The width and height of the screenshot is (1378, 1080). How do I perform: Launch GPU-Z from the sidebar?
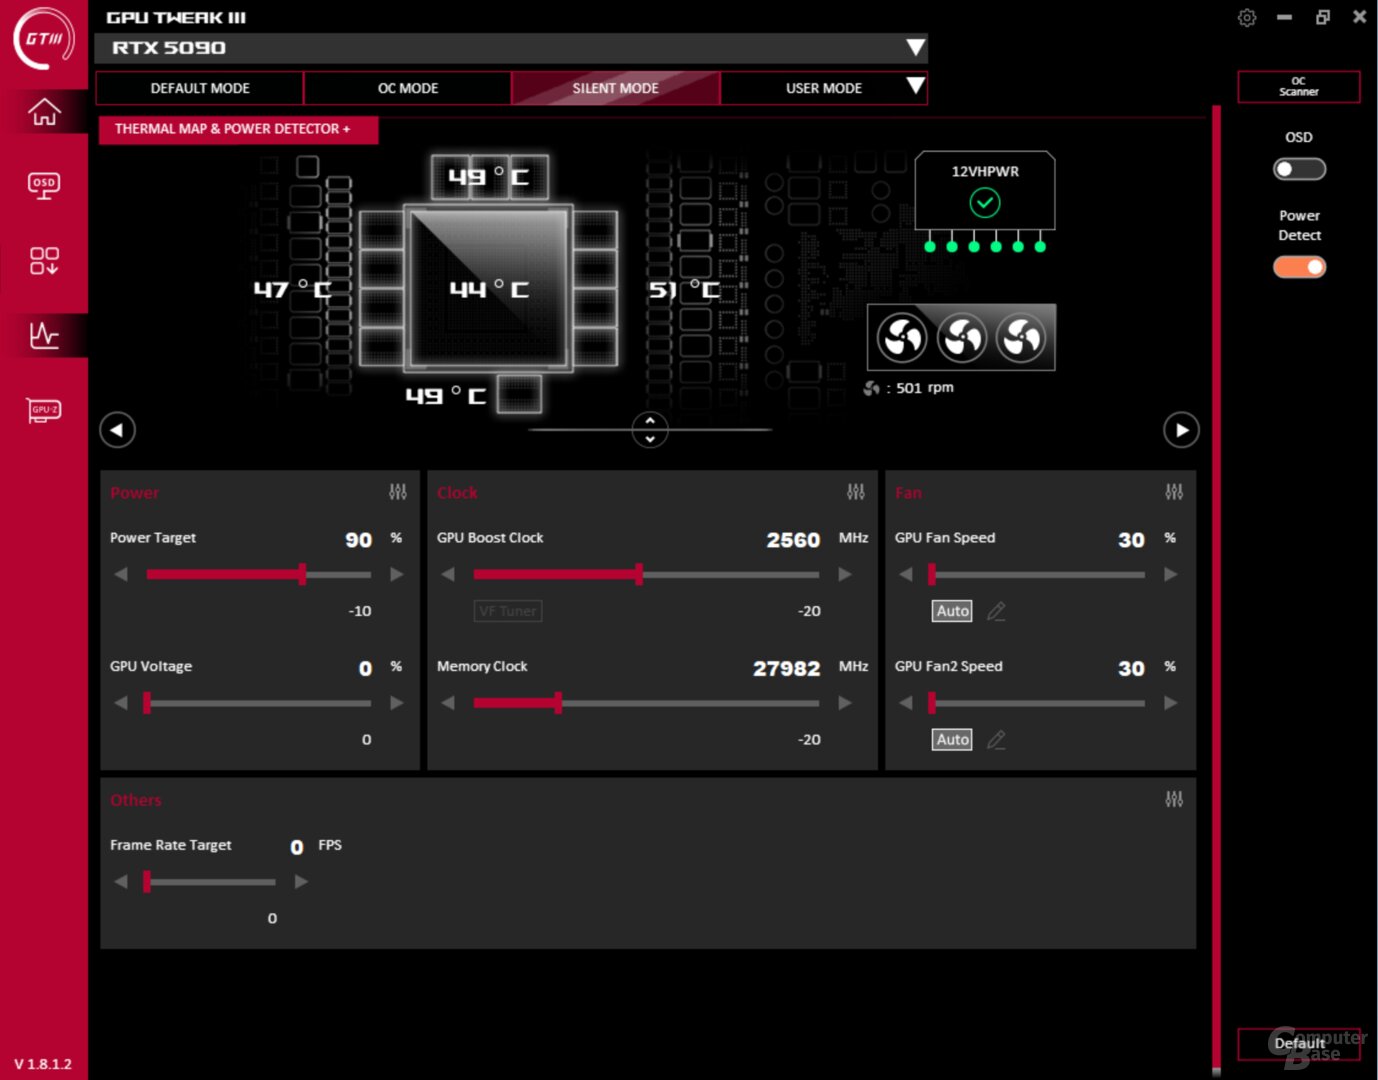point(44,410)
